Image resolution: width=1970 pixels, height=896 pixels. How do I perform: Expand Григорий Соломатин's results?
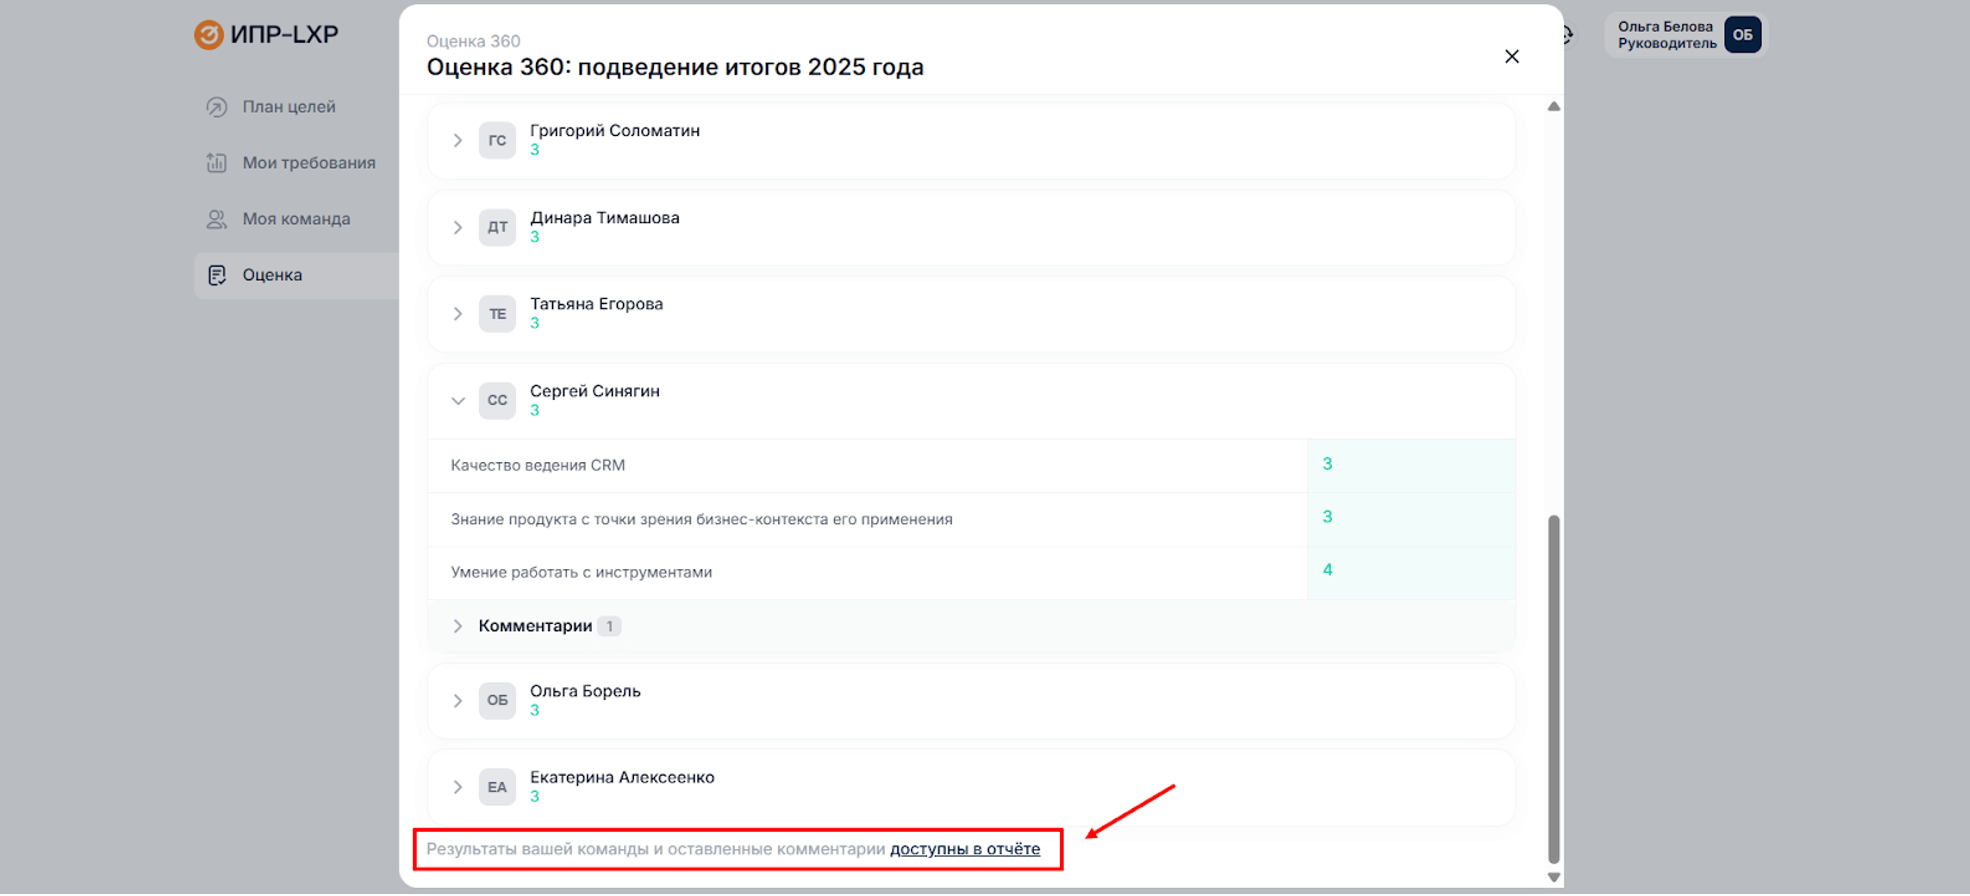pos(458,141)
